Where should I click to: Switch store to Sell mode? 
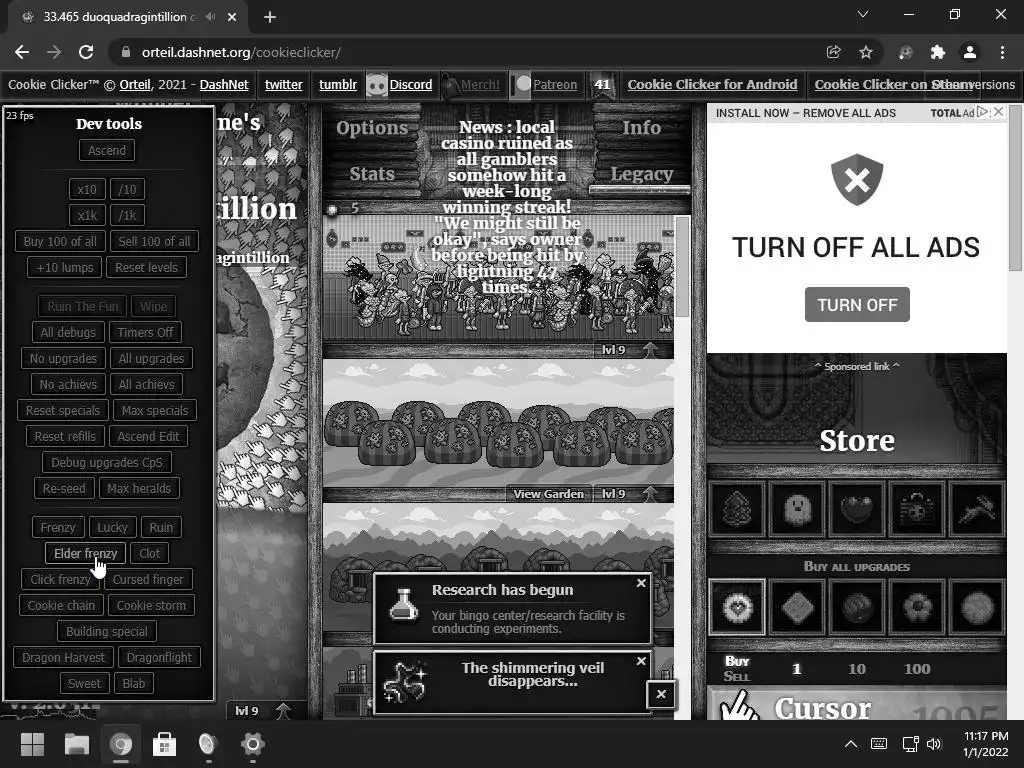point(737,677)
